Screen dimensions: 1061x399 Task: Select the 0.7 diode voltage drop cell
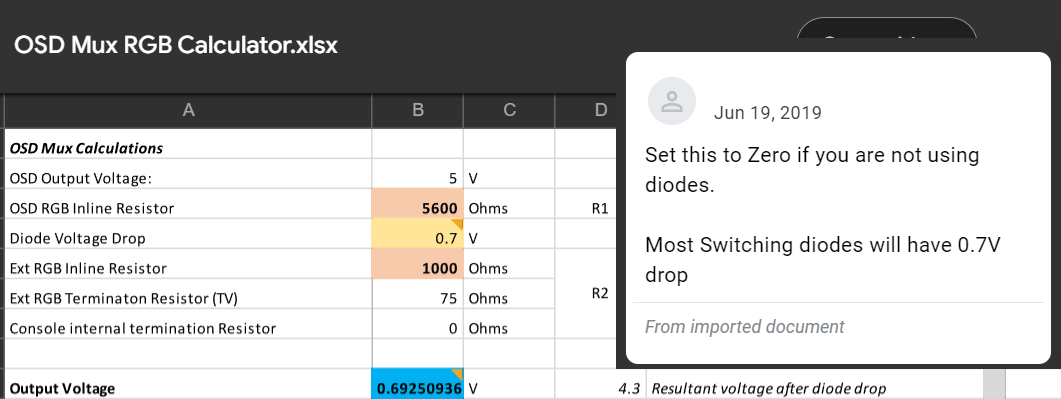[x=417, y=238]
